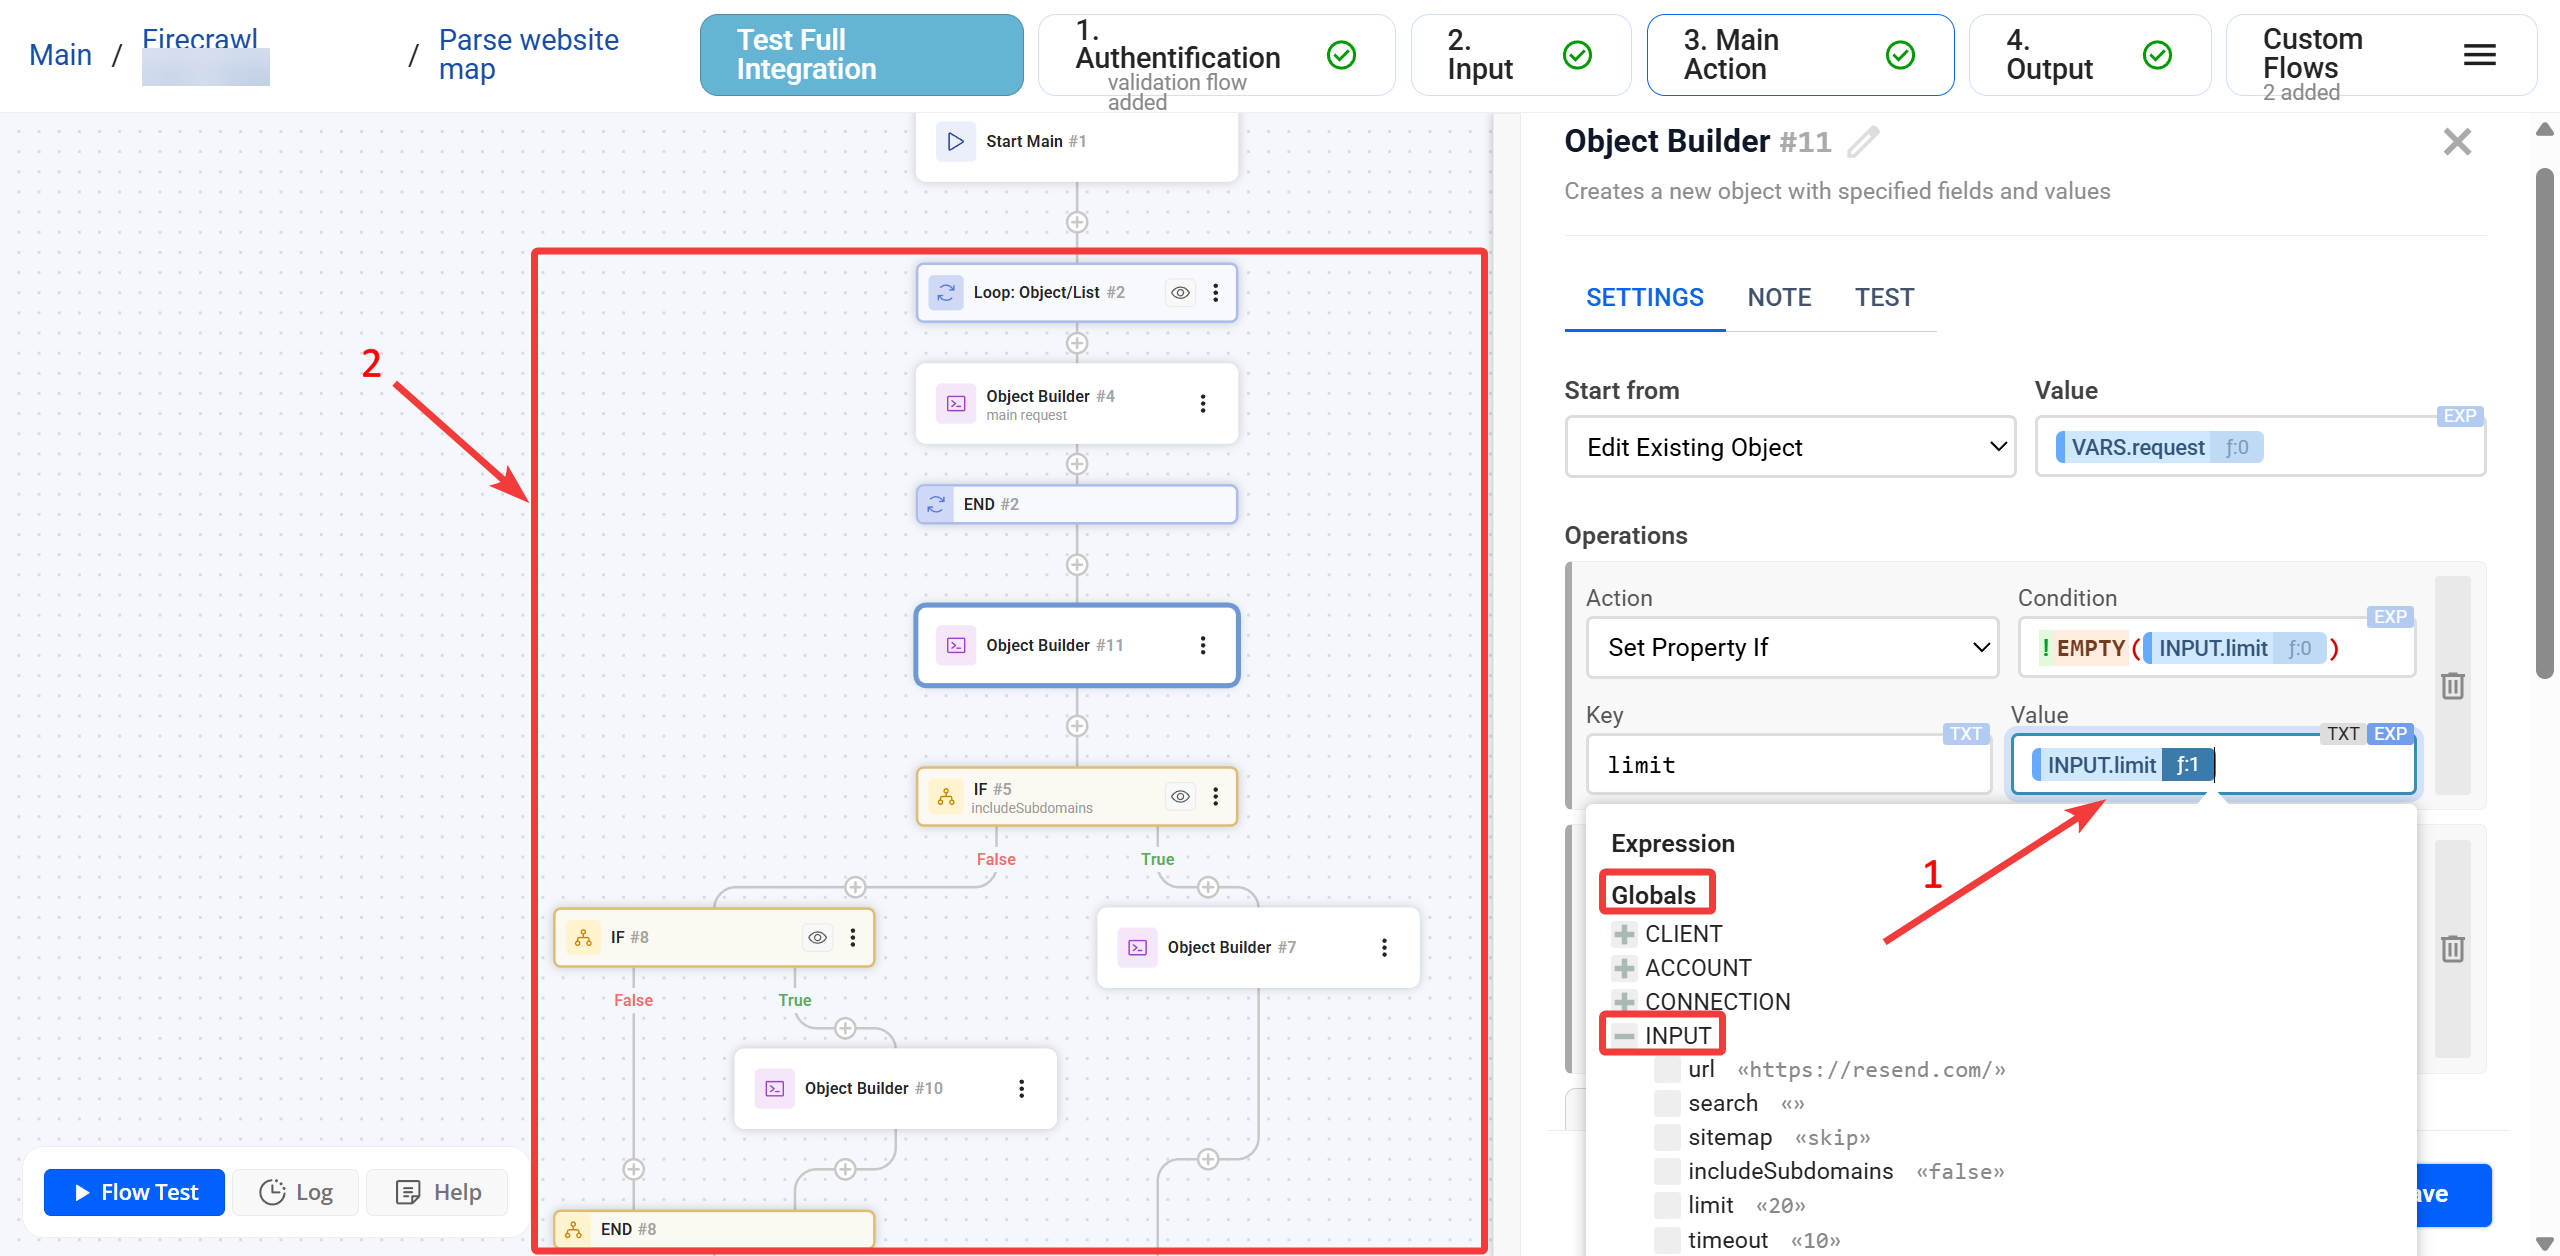Viewport: 2560px width, 1256px height.
Task: Open three-dot menu of Object Builder #10
Action: click(1021, 1088)
